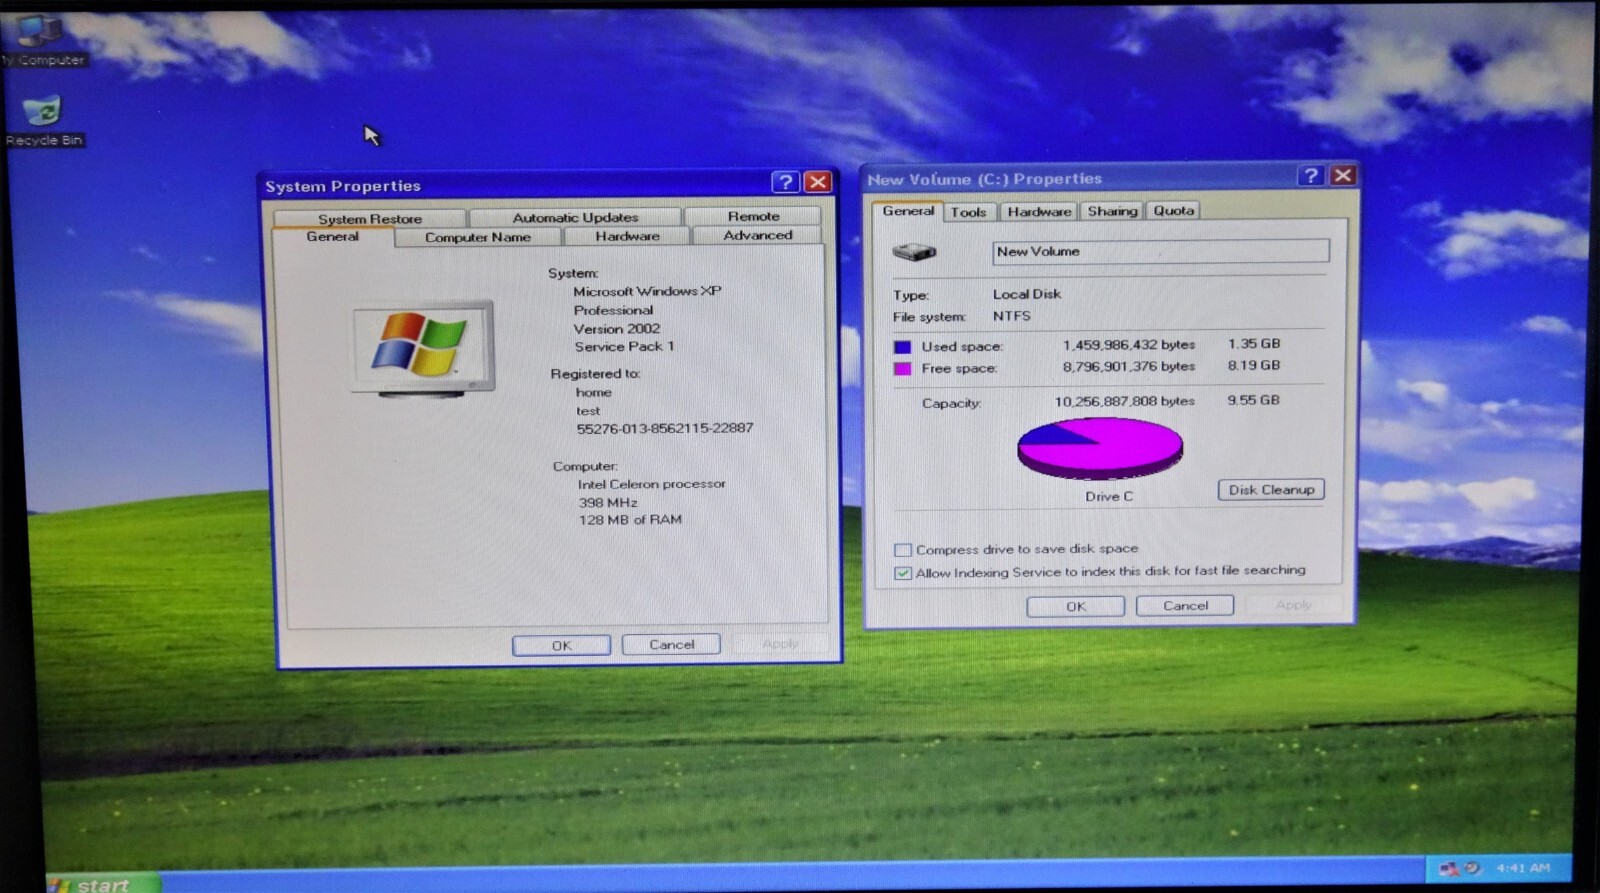The image size is (1600, 893).
Task: Click the Service Pack 1 text
Action: pos(624,347)
